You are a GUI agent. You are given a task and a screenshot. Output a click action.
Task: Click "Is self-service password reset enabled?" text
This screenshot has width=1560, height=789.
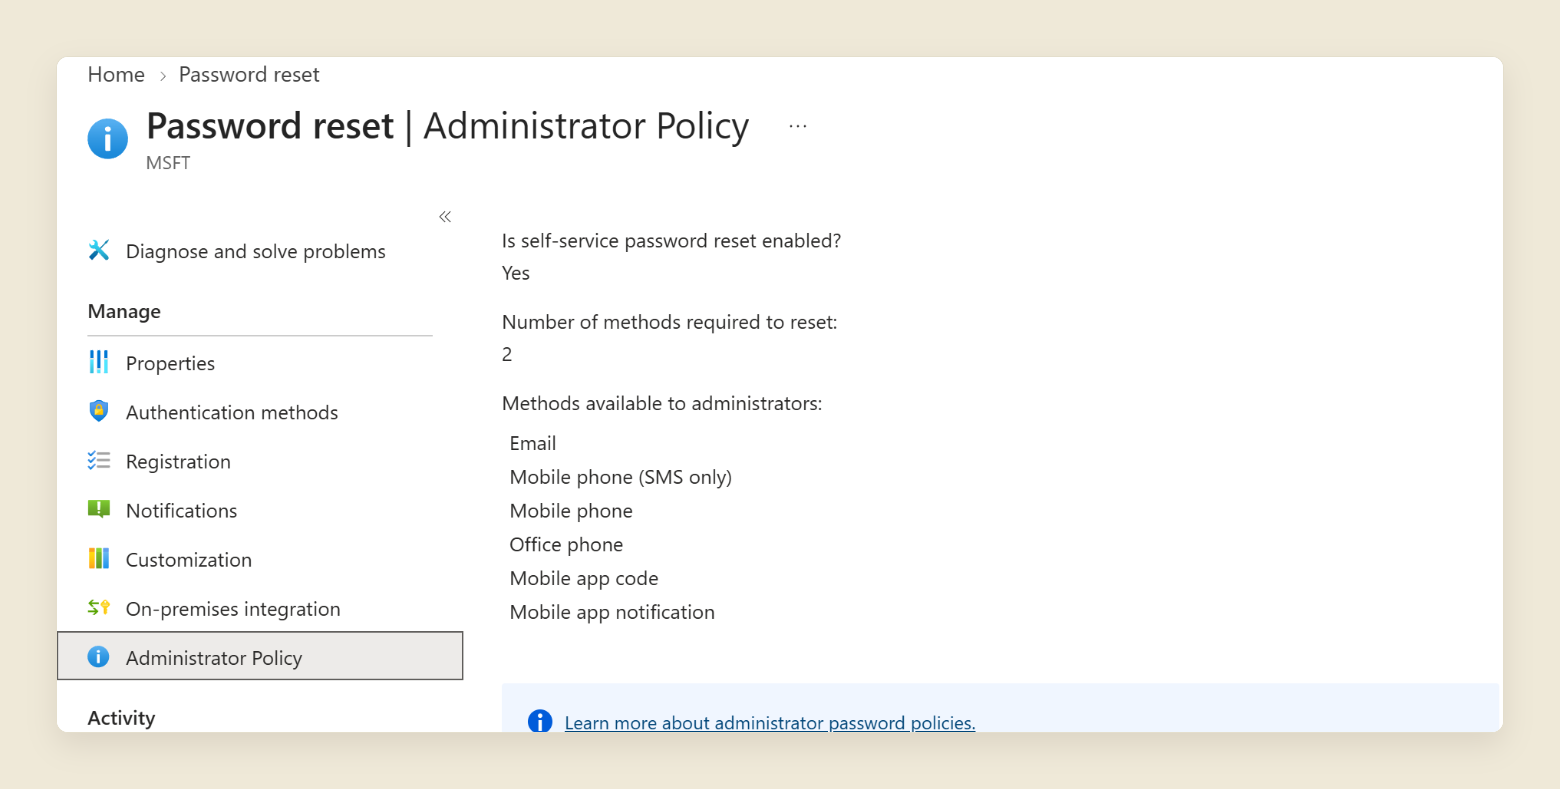click(x=671, y=241)
